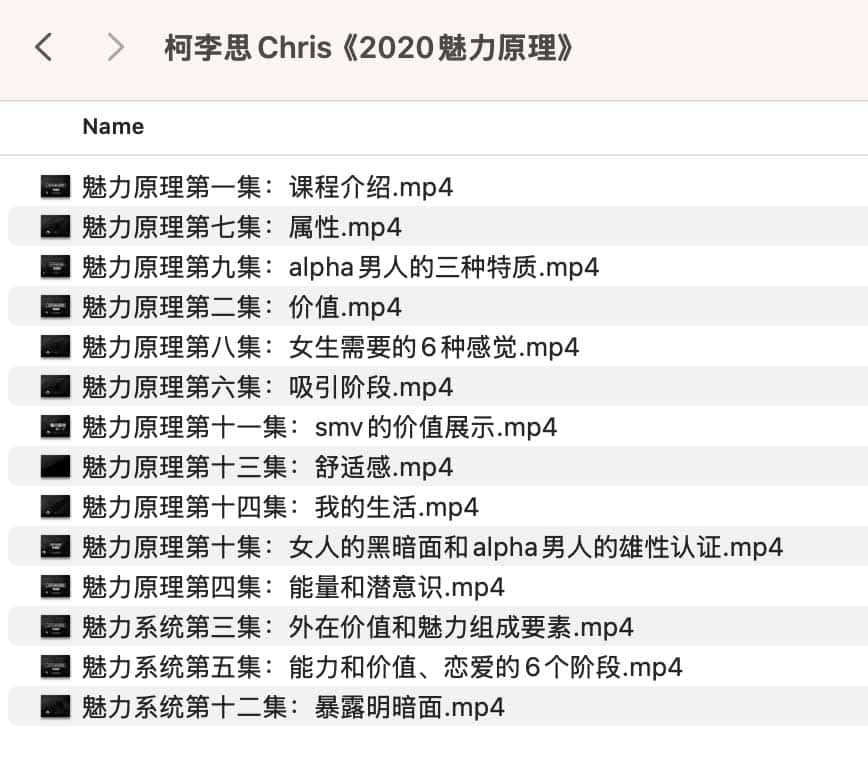Click video icon for 第十二集：暴露明暗面.mp4

(55, 708)
